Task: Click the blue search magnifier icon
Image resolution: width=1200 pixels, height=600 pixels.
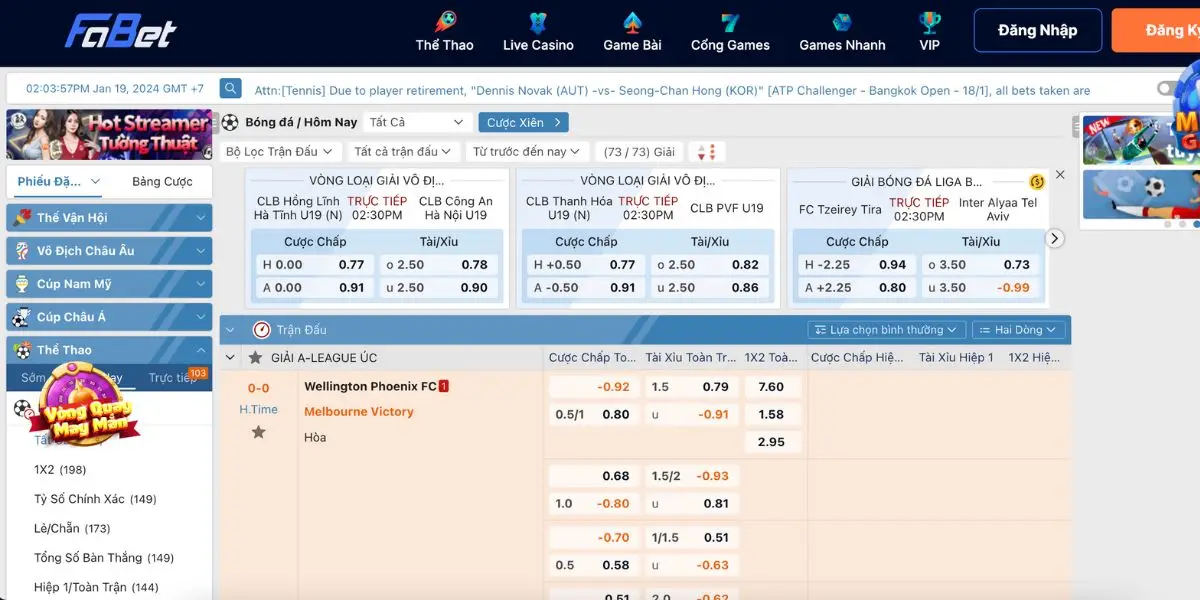Action: tap(231, 89)
